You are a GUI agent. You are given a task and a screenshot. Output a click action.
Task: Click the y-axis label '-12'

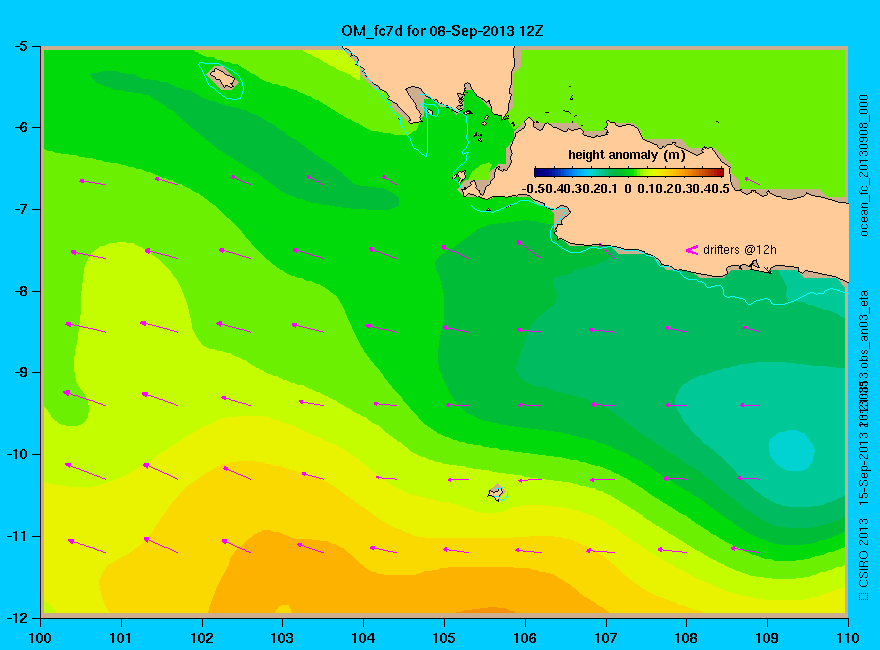16,618
